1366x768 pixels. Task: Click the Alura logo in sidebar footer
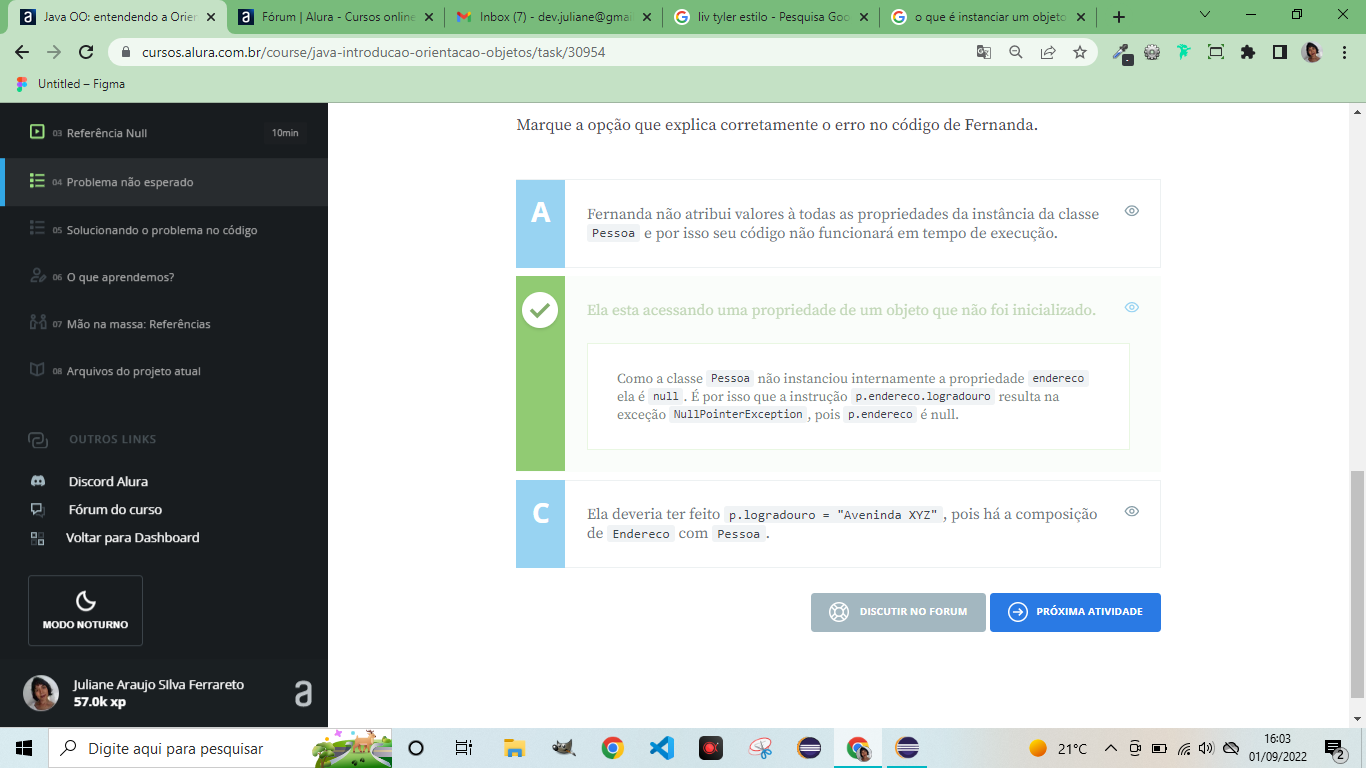[x=303, y=693]
